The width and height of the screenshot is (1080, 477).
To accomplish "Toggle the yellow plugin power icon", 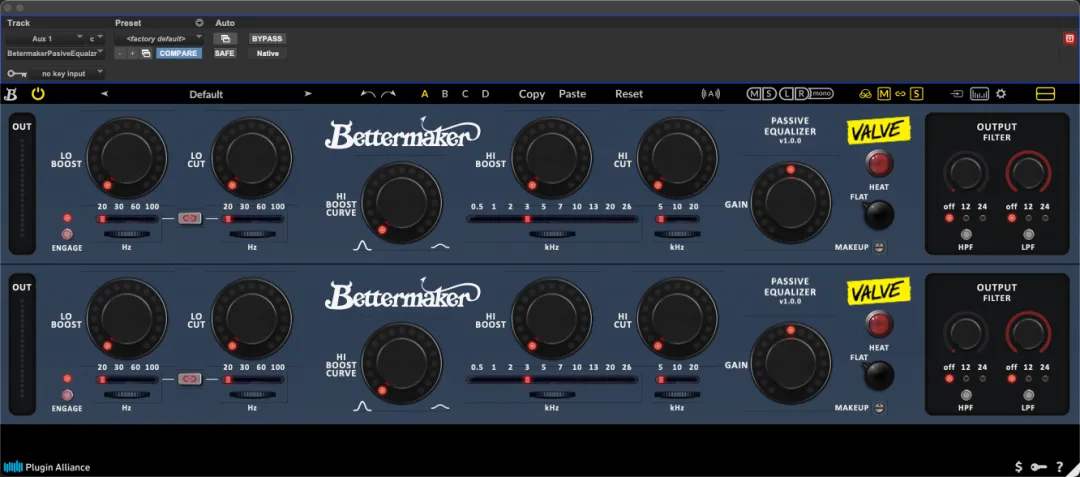I will (x=38, y=94).
